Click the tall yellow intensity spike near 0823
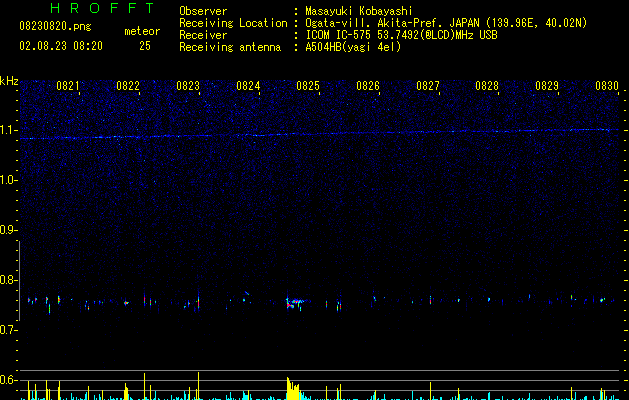Screen dimensions: 629x400 pyautogui.click(x=198, y=386)
